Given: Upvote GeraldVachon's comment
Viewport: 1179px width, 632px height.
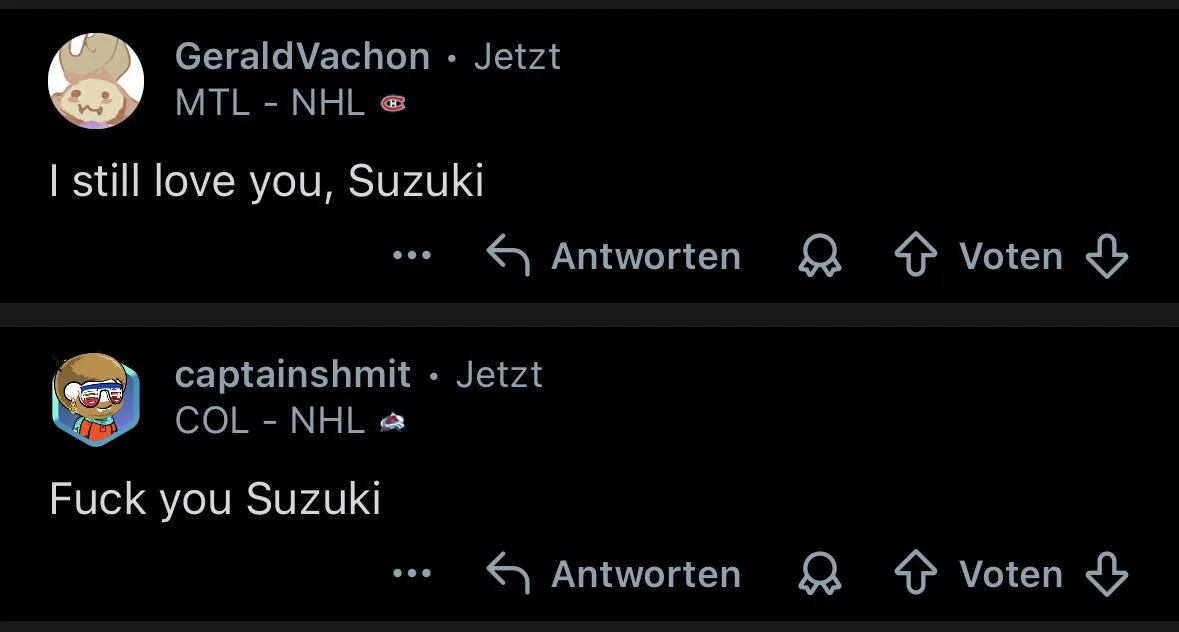Looking at the screenshot, I should pyautogui.click(x=914, y=257).
